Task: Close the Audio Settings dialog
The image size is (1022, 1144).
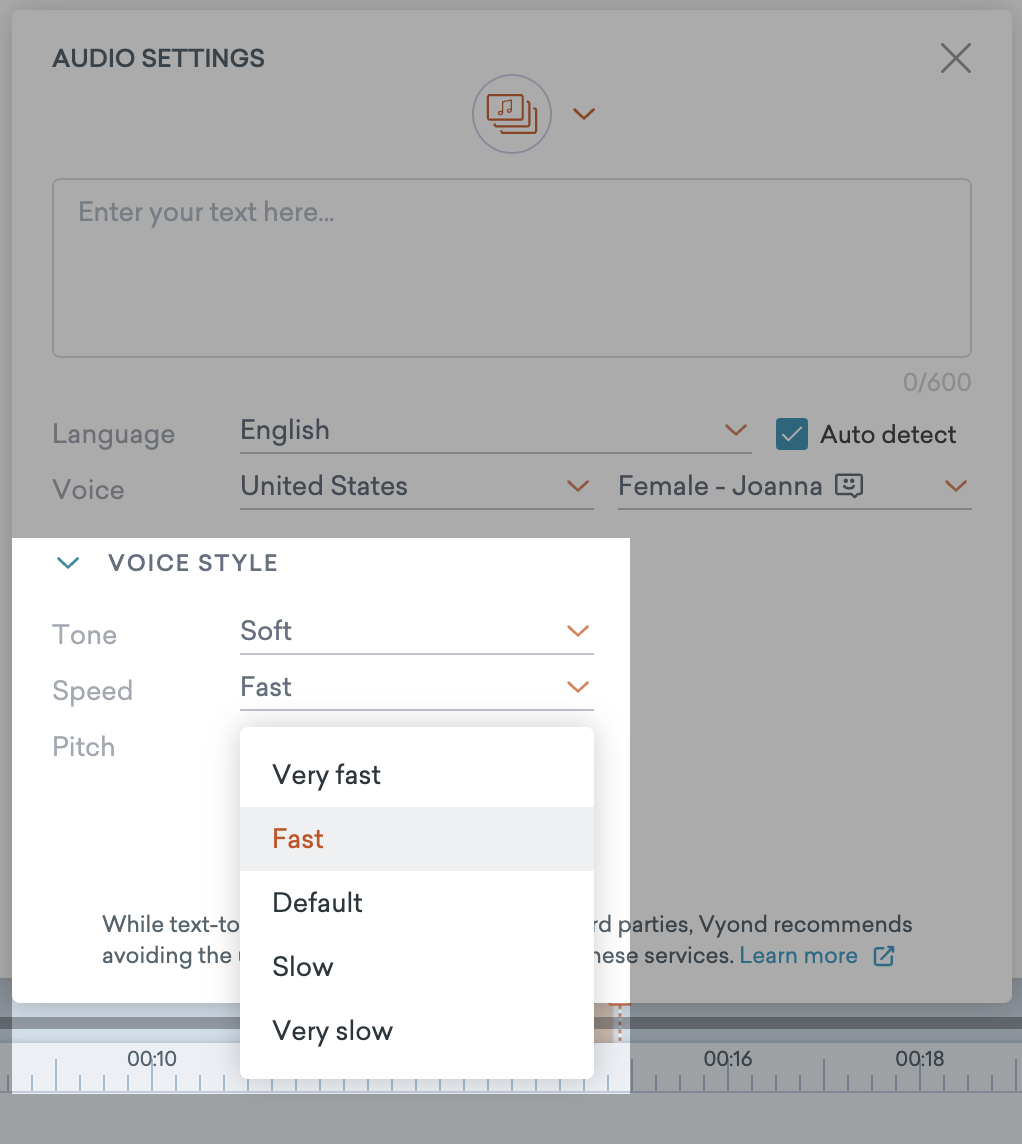Action: point(956,58)
